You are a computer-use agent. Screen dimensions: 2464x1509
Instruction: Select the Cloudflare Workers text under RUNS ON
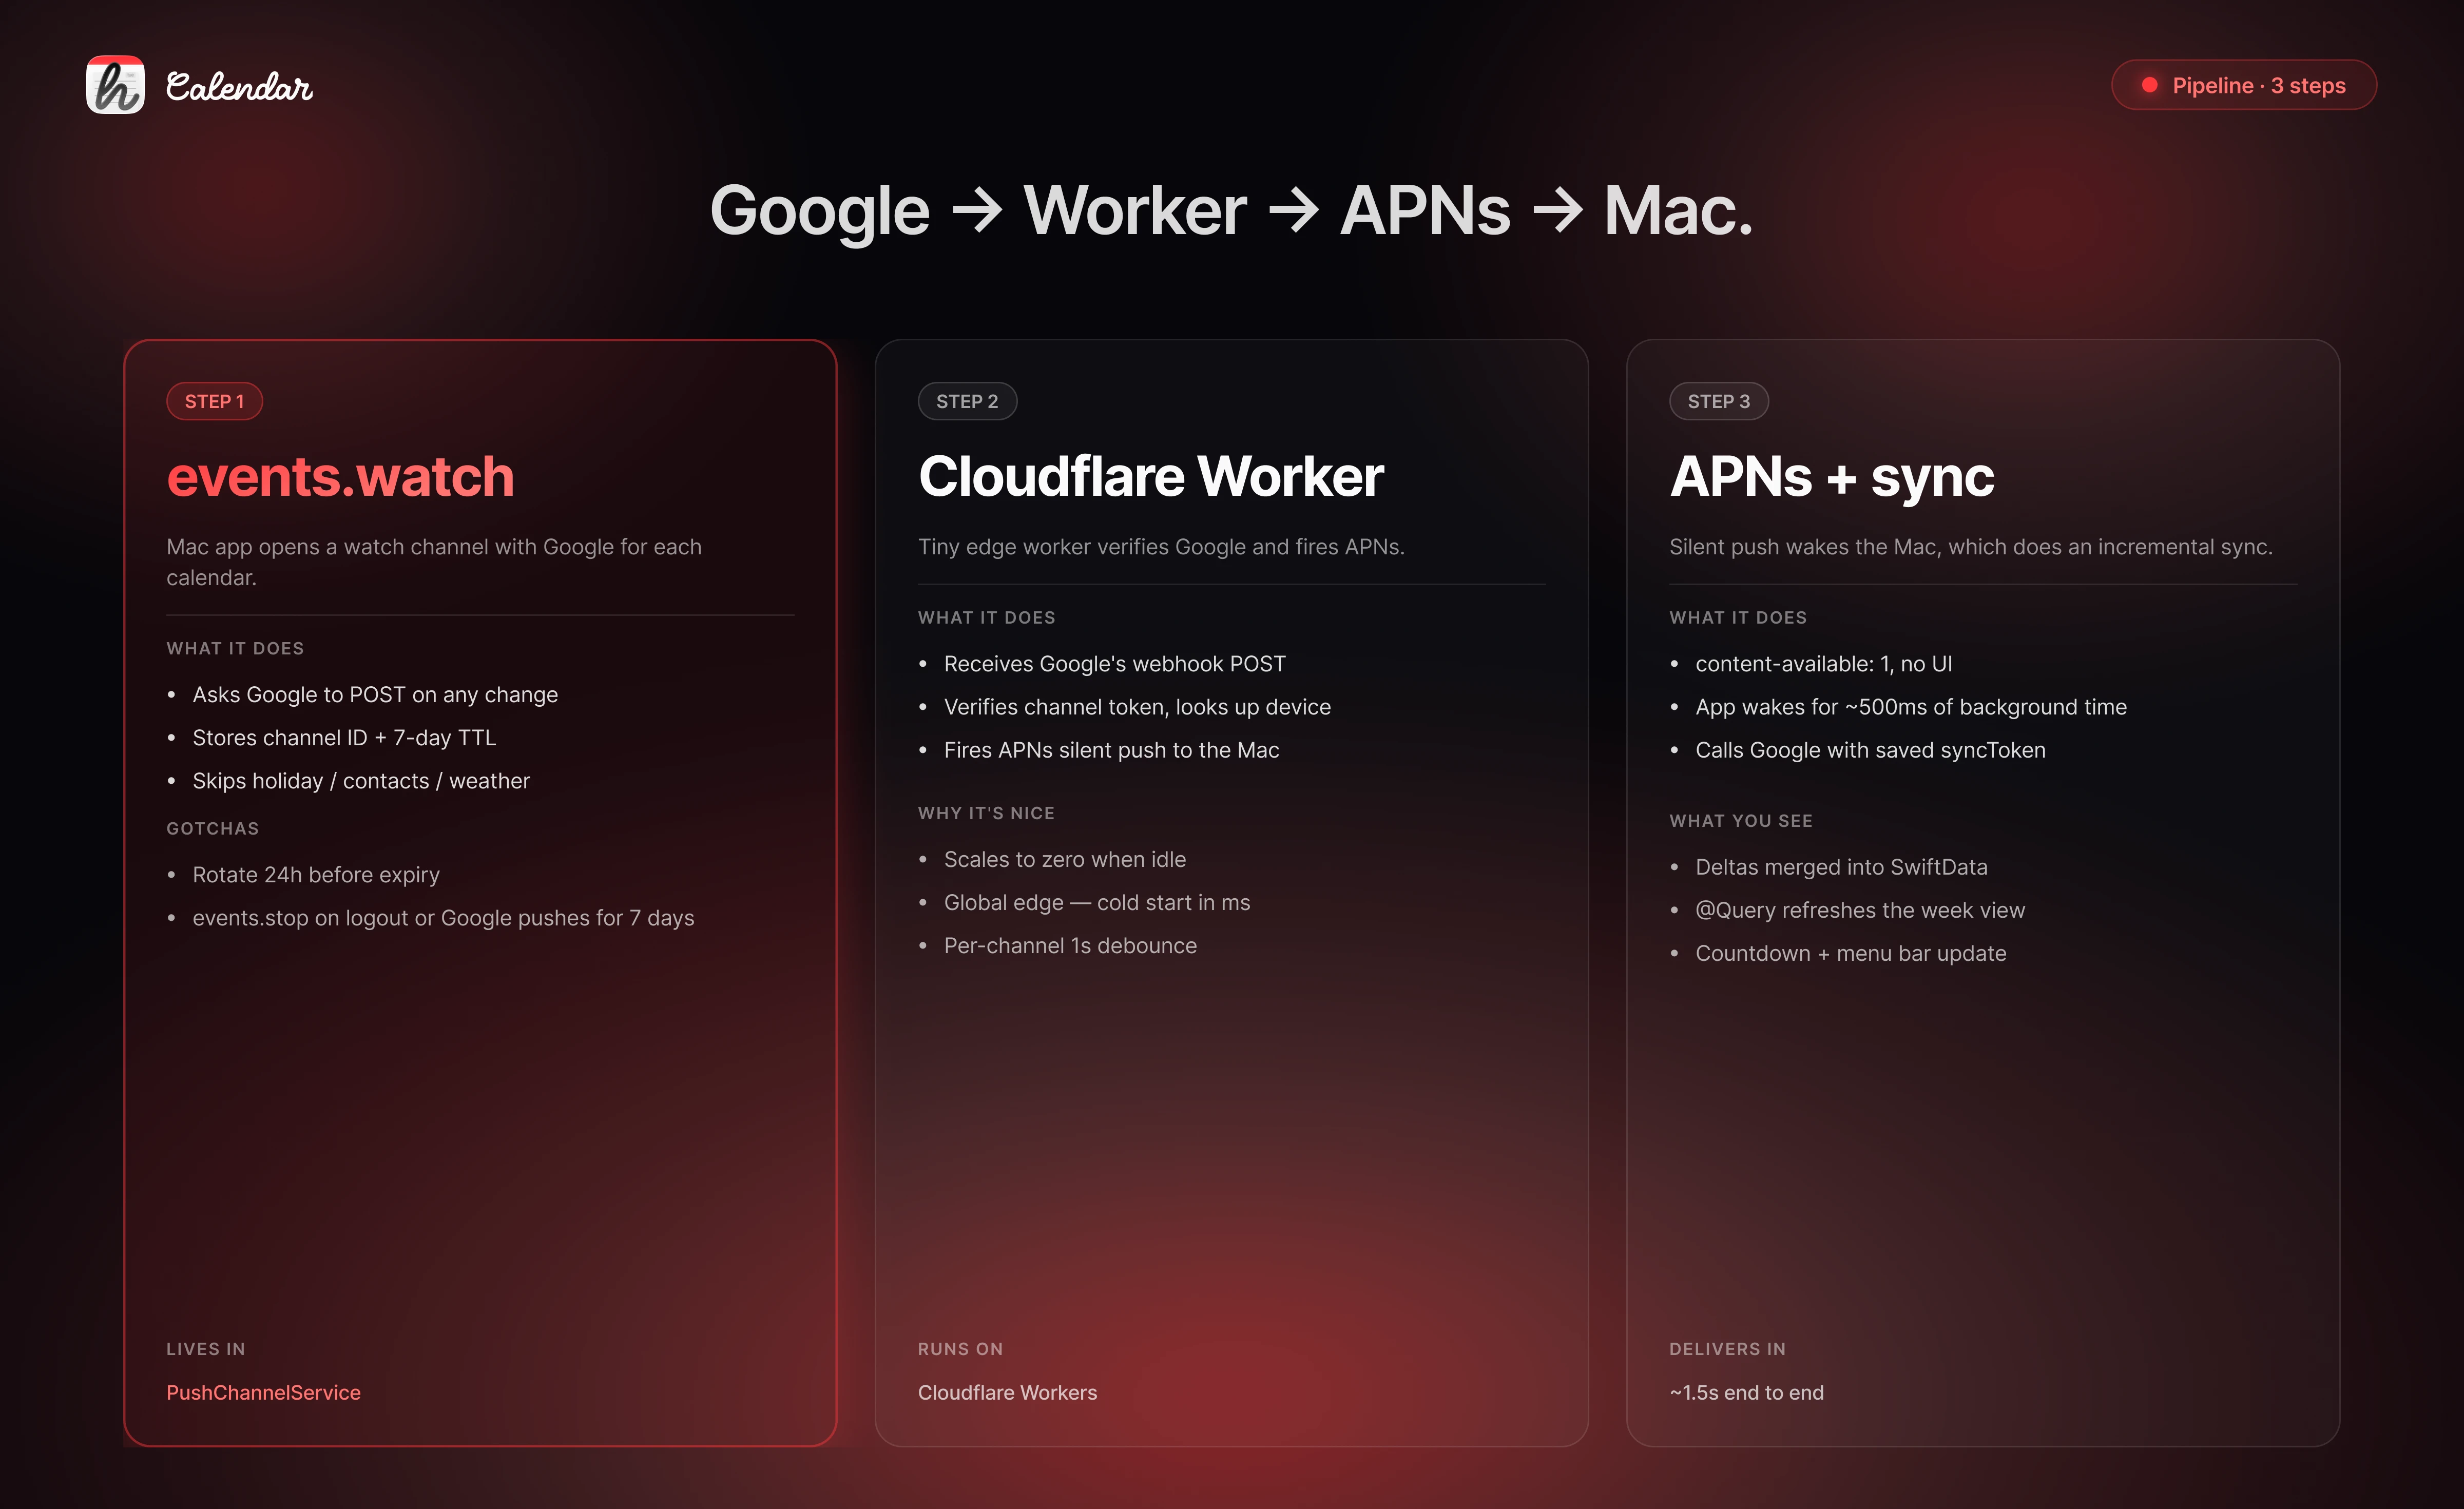pyautogui.click(x=1008, y=1392)
